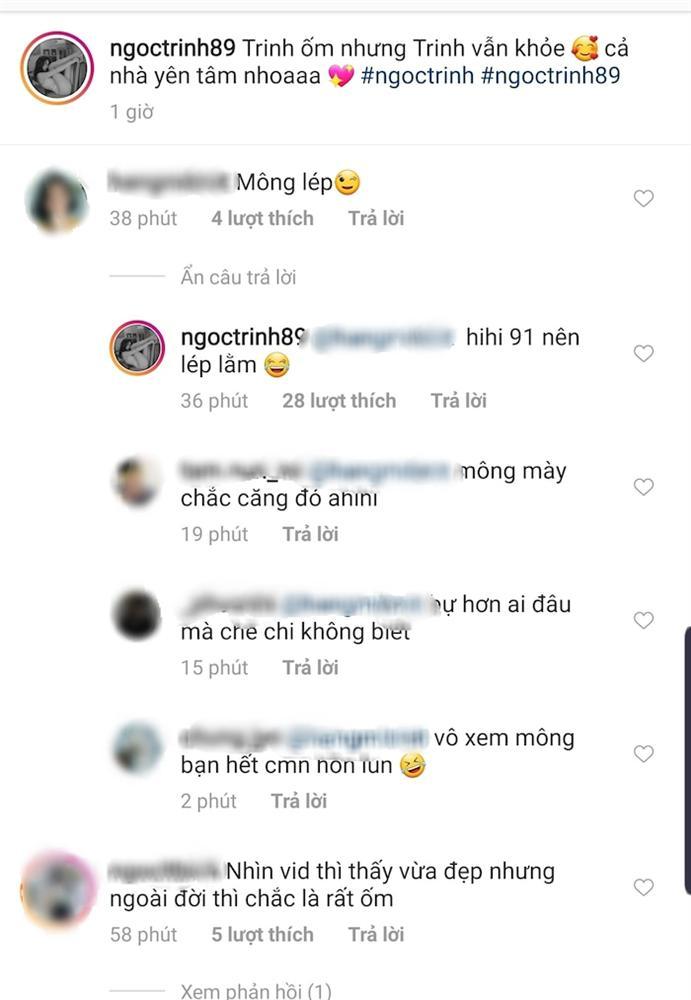Viewport: 691px width, 1000px height.
Task: Expand replies with 'Xem phản hồi (1)'
Action: (256, 990)
